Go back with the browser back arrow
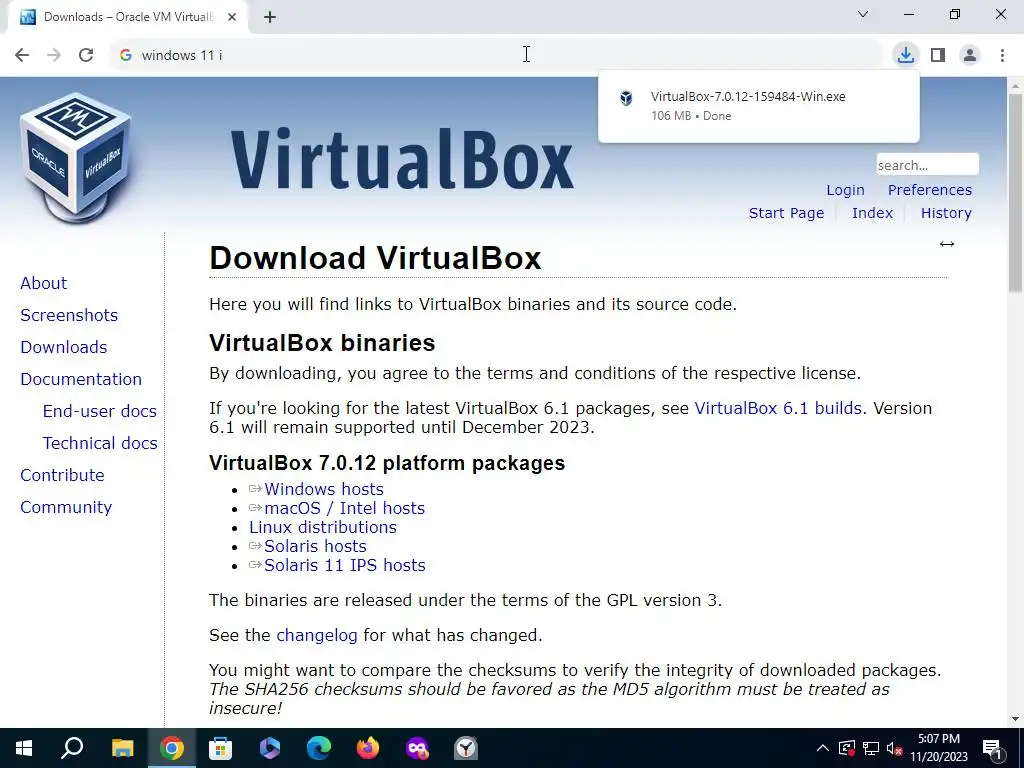 (22, 55)
